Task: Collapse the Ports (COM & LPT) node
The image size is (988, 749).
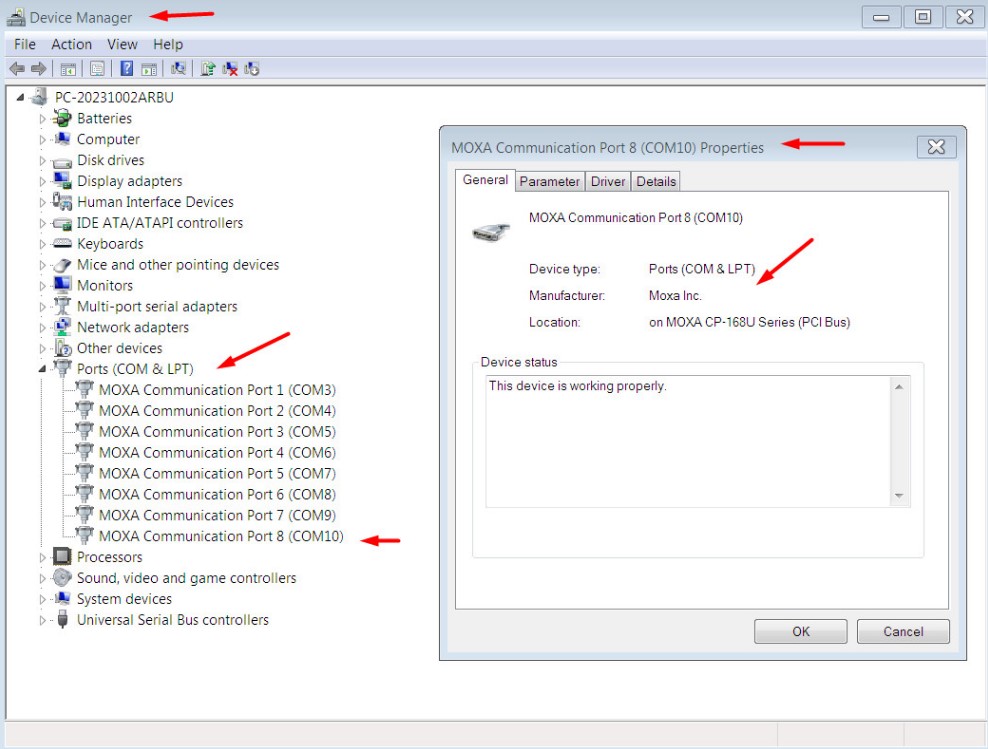Action: tap(42, 369)
